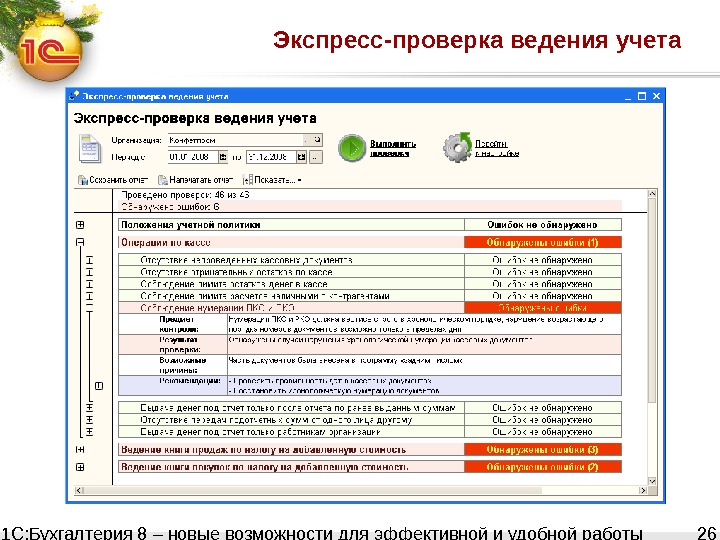Image resolution: width=720 pixels, height=540 pixels.
Task: Minimize the Экспресс-проверка window
Action: (628, 96)
